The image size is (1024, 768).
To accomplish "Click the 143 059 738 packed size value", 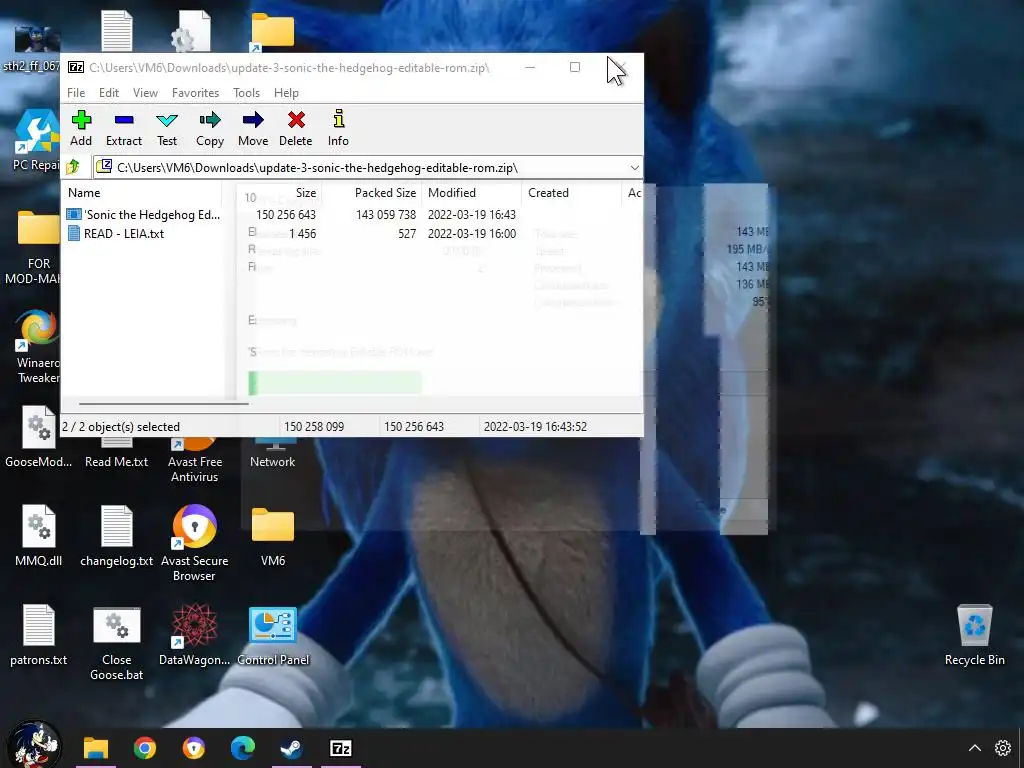I will click(386, 214).
